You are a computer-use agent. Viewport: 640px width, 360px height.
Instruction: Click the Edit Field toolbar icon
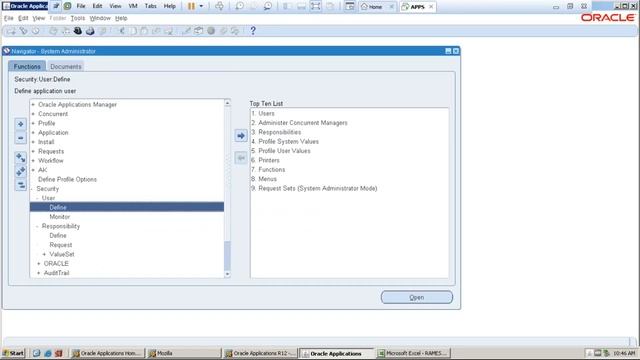pyautogui.click(x=187, y=31)
